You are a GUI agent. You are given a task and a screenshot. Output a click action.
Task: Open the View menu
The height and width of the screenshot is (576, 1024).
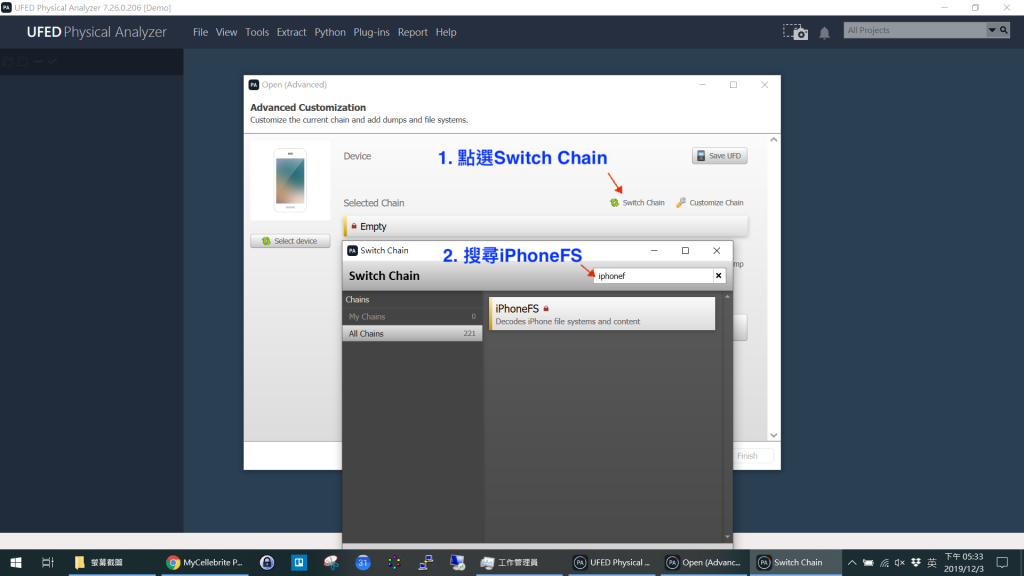click(x=226, y=32)
